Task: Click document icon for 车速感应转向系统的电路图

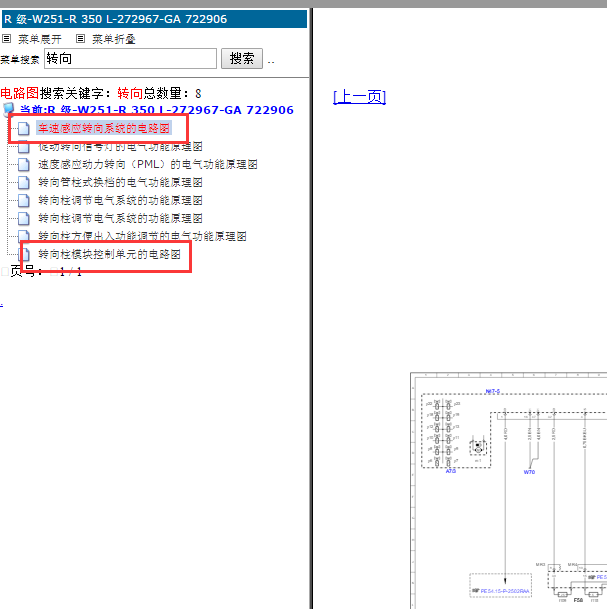Action: tap(24, 128)
